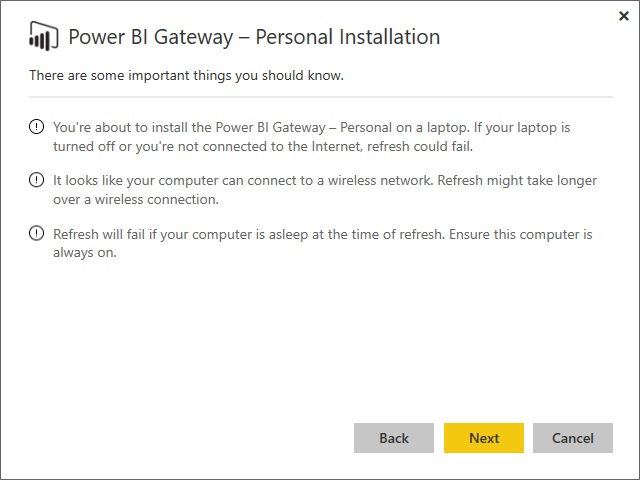Click the horizontal divider under the subtitle

[x=320, y=97]
